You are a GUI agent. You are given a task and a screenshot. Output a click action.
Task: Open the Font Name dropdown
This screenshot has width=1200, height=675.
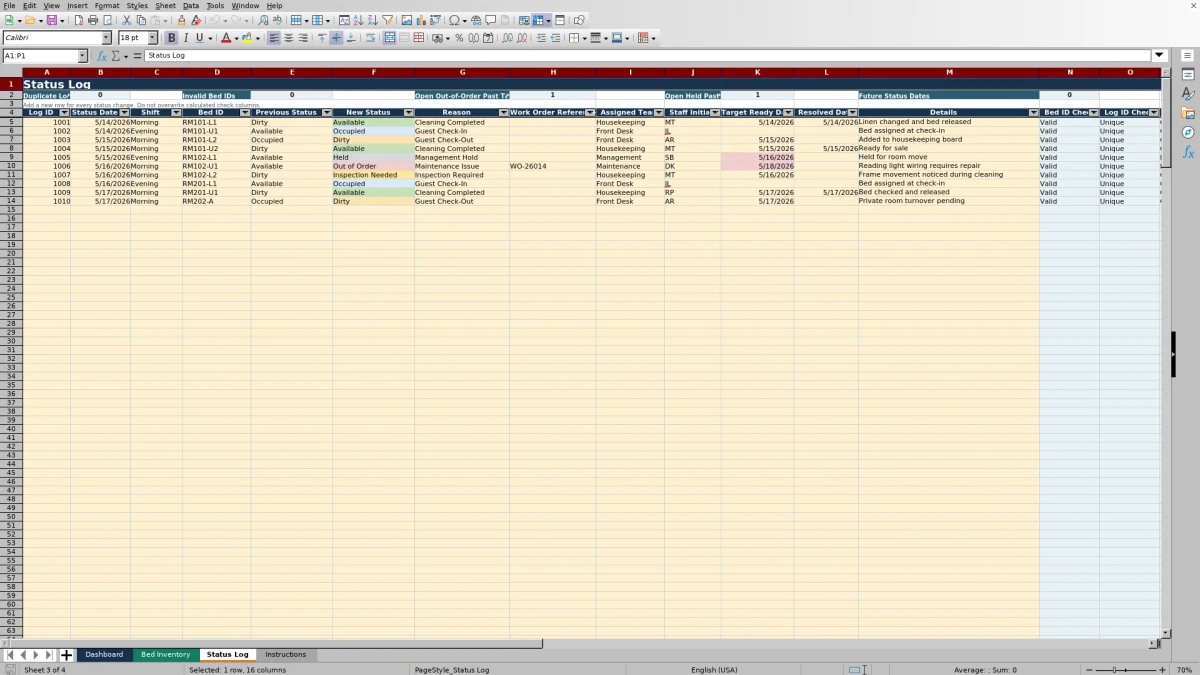[107, 38]
